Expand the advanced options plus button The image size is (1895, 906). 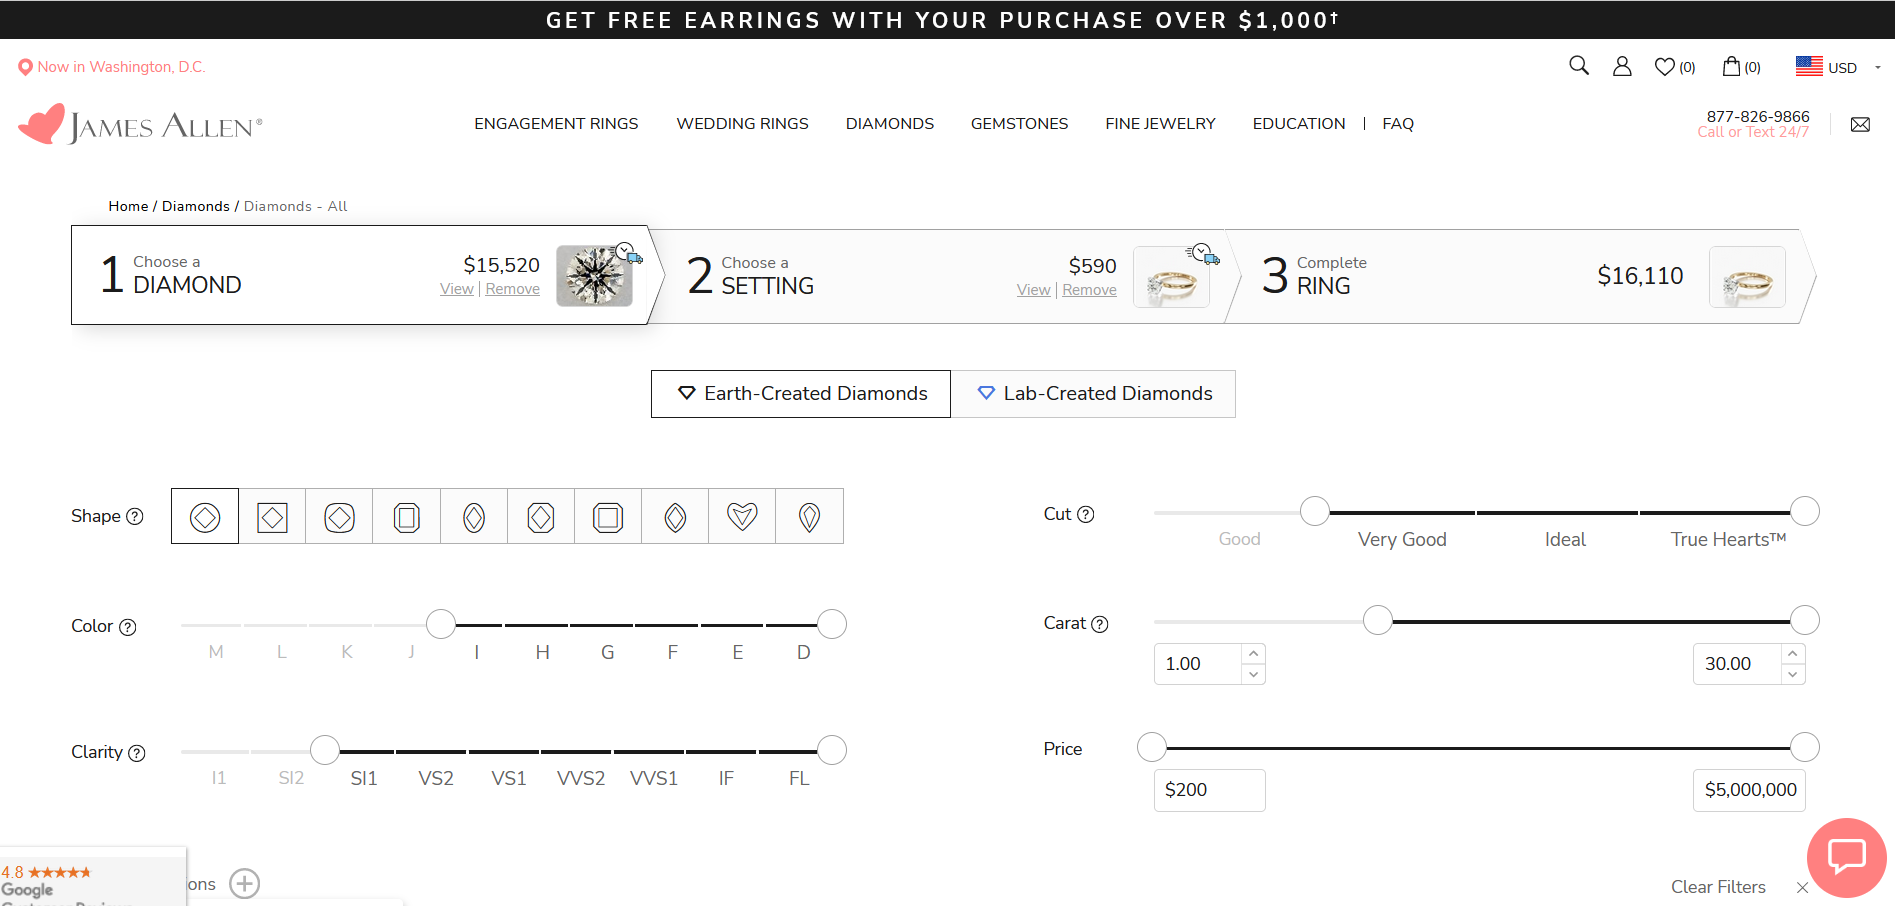pos(245,884)
